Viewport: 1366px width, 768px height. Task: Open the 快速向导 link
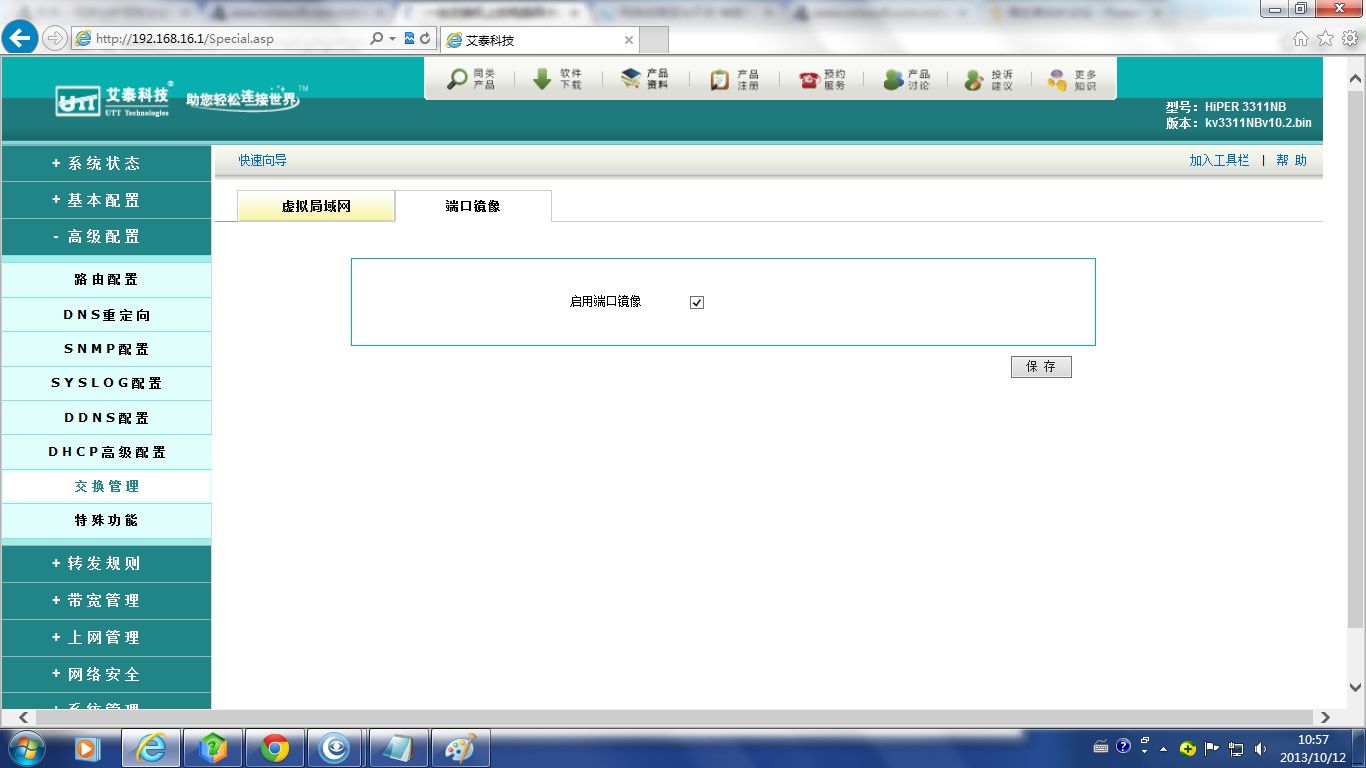click(x=262, y=160)
